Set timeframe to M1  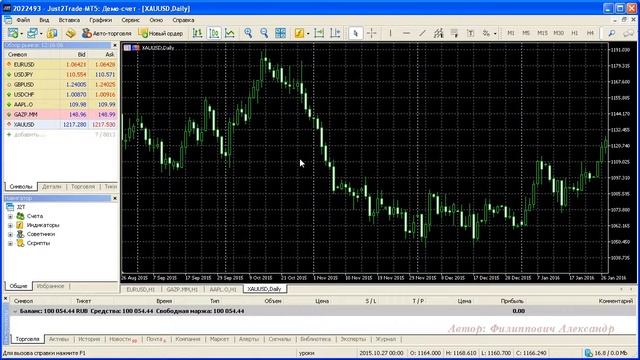tap(511, 33)
